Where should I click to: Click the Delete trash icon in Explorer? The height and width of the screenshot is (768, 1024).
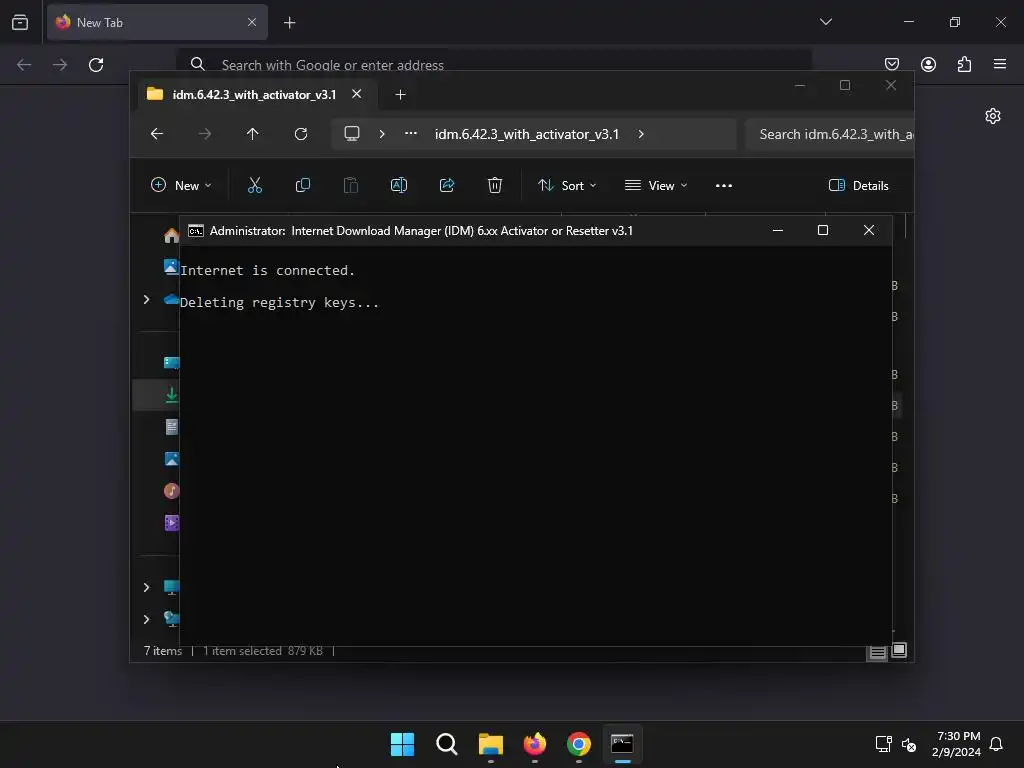point(495,185)
